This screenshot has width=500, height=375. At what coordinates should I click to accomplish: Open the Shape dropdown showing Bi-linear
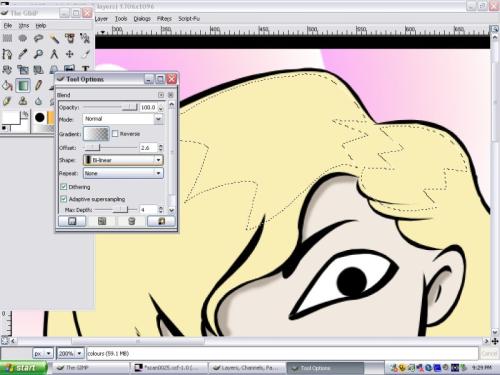click(123, 160)
